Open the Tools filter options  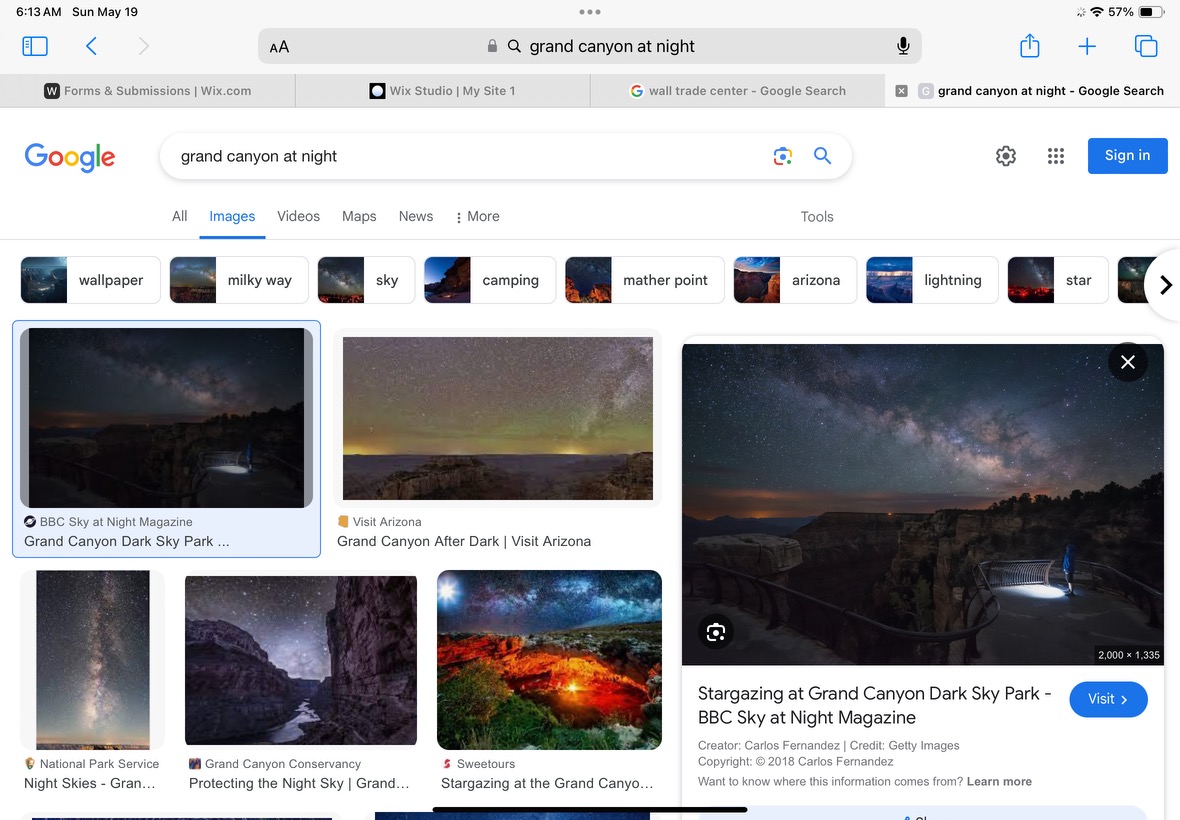pyautogui.click(x=817, y=217)
